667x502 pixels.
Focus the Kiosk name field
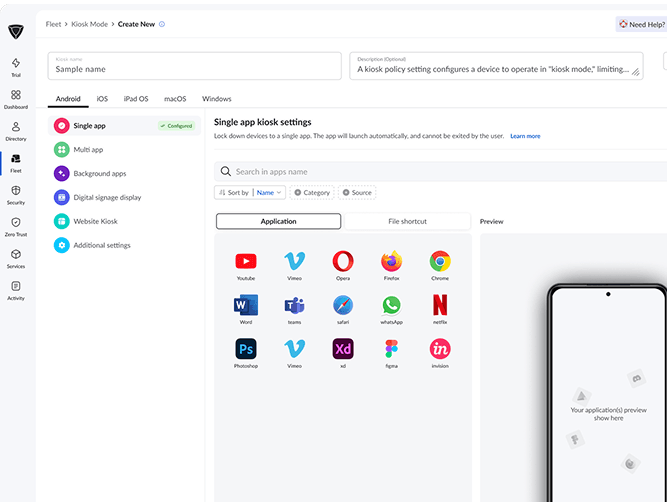click(194, 66)
